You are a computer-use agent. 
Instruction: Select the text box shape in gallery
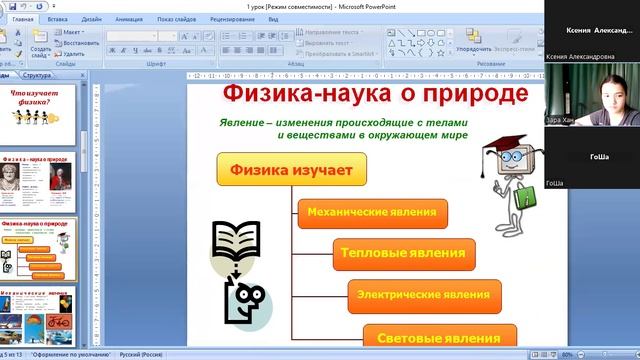(391, 33)
